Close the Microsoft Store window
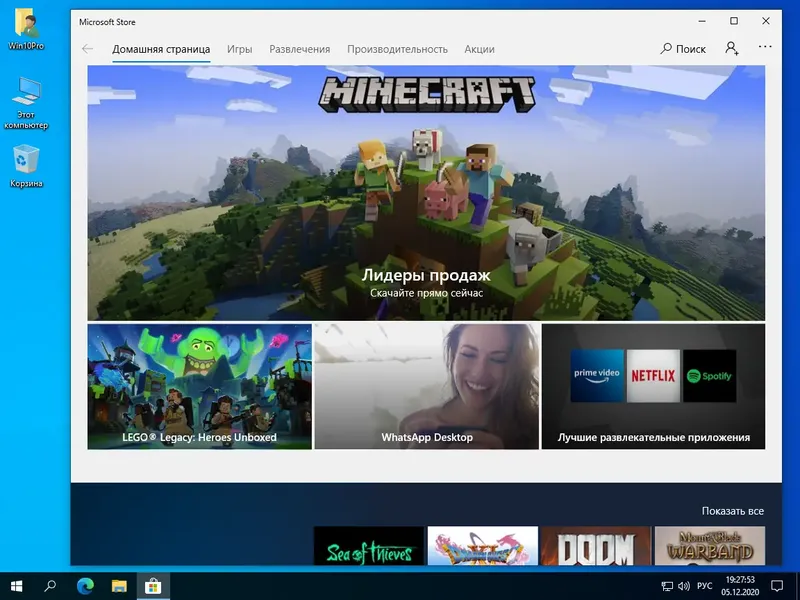Screen dimensions: 800x600 (x=766, y=21)
